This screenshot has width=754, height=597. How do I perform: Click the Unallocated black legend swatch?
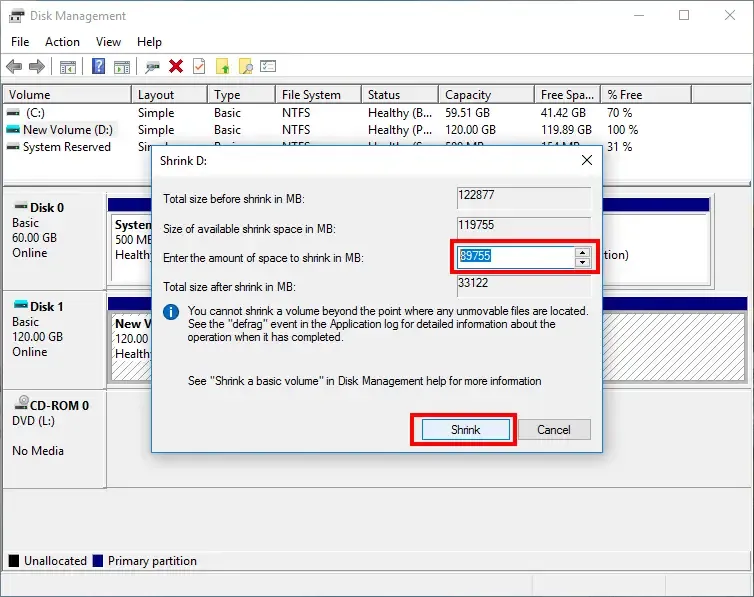[14, 560]
